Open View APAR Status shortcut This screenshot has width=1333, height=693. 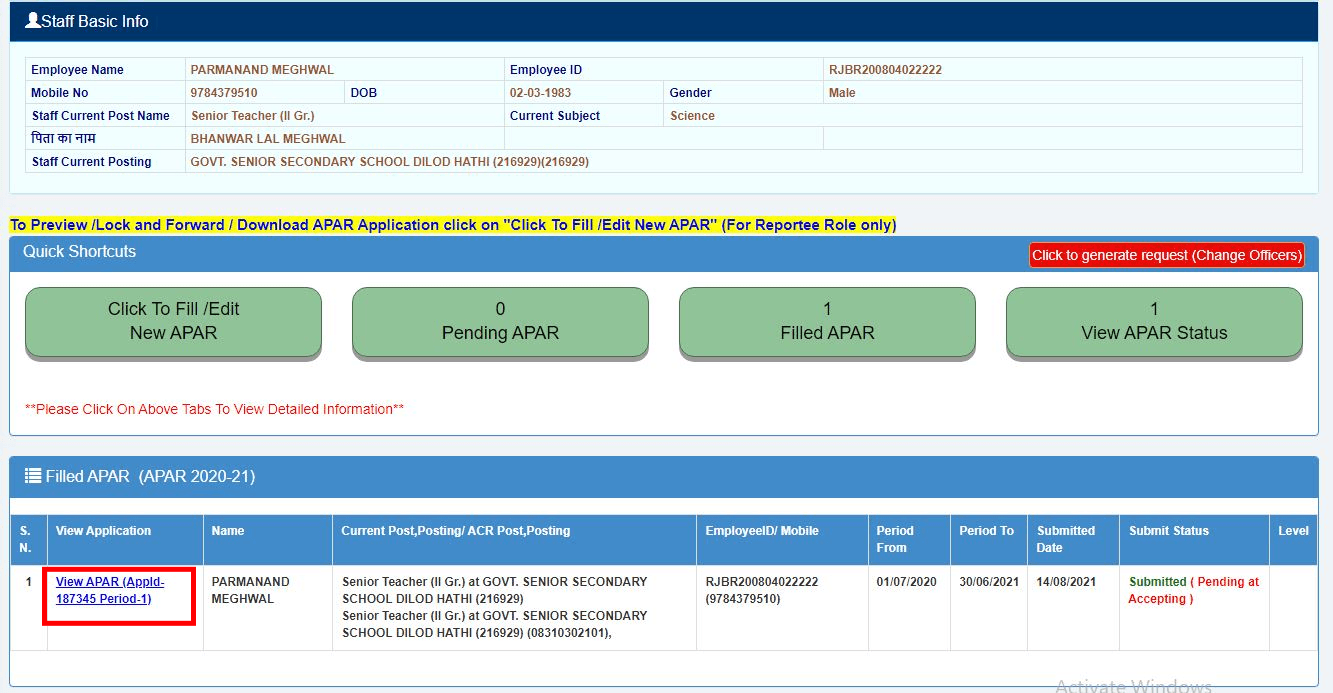(1153, 322)
